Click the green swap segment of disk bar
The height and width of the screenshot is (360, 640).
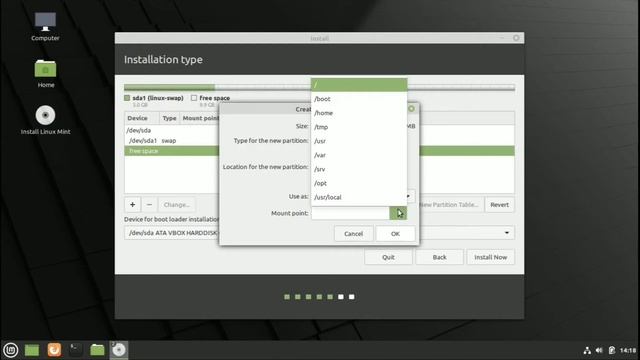tap(169, 87)
